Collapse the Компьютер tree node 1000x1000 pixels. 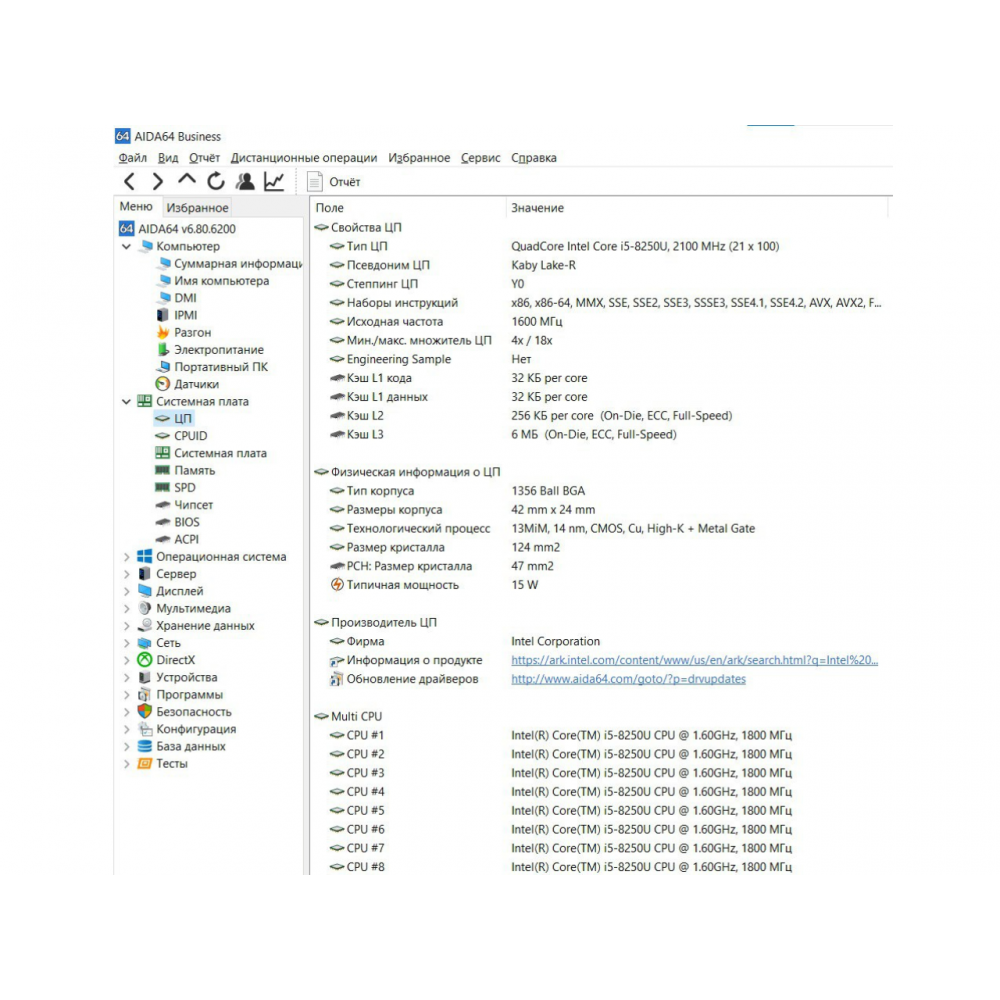[x=127, y=246]
